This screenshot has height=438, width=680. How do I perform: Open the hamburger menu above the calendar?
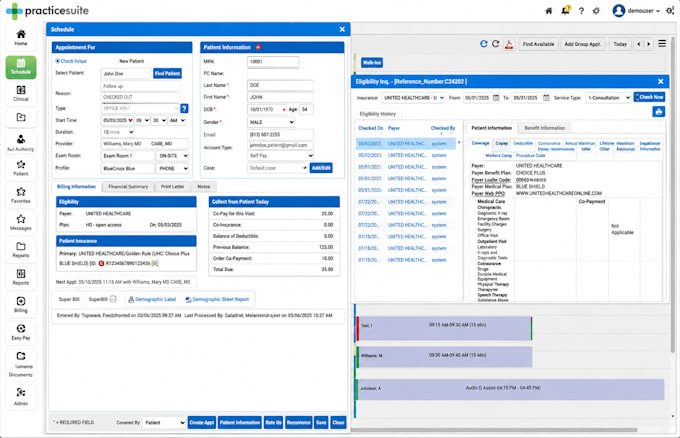pyautogui.click(x=662, y=44)
